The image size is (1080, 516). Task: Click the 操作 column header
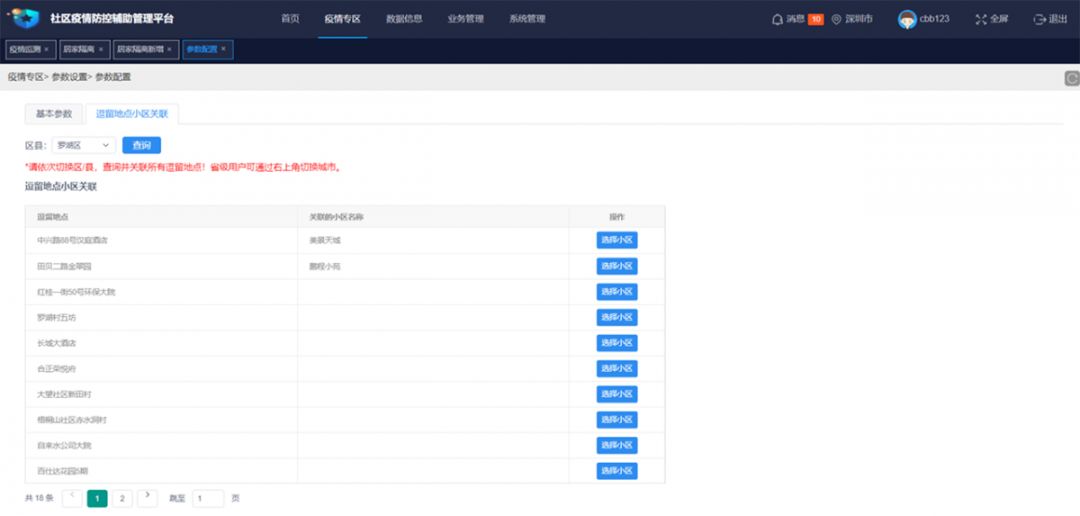coord(616,217)
